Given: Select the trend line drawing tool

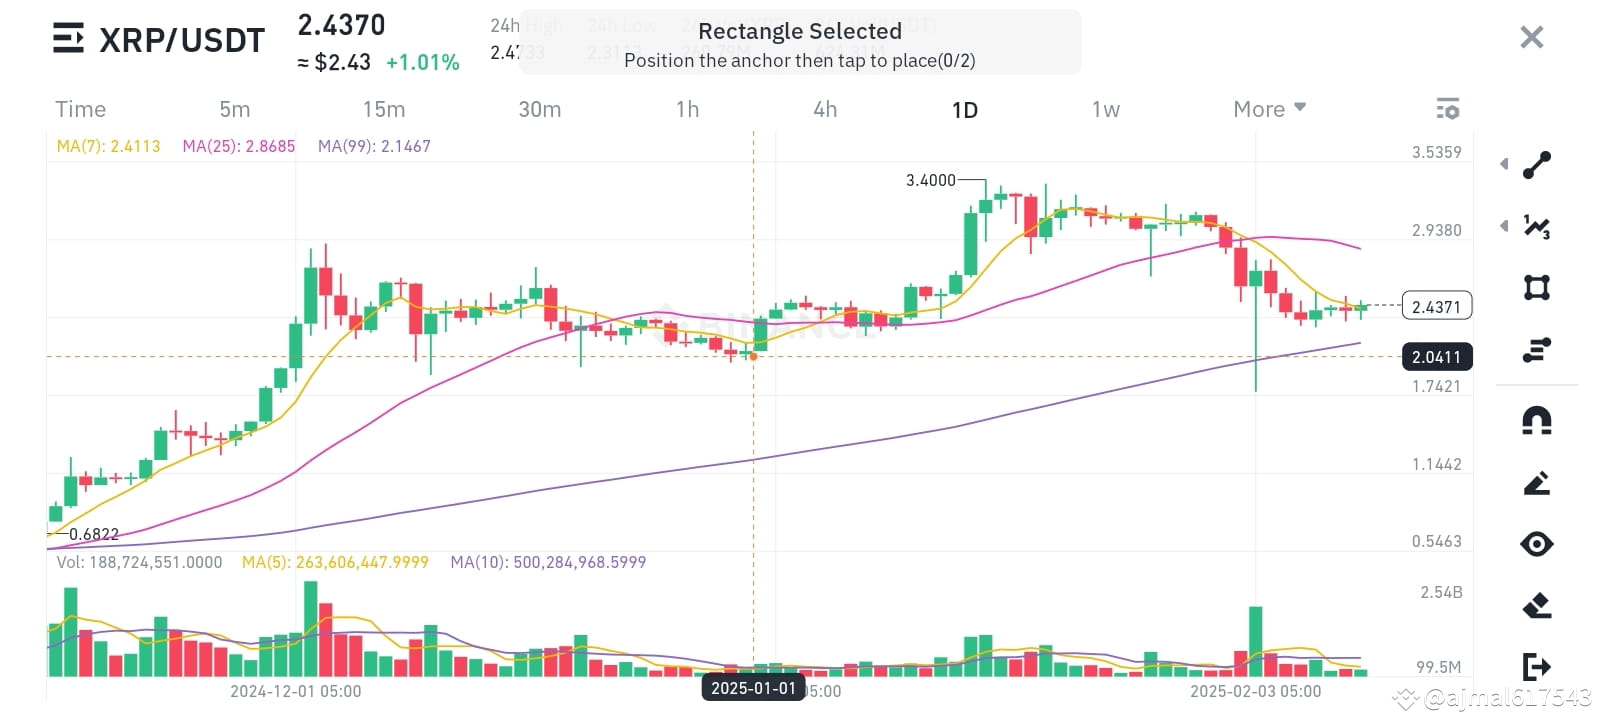Looking at the screenshot, I should (1538, 163).
